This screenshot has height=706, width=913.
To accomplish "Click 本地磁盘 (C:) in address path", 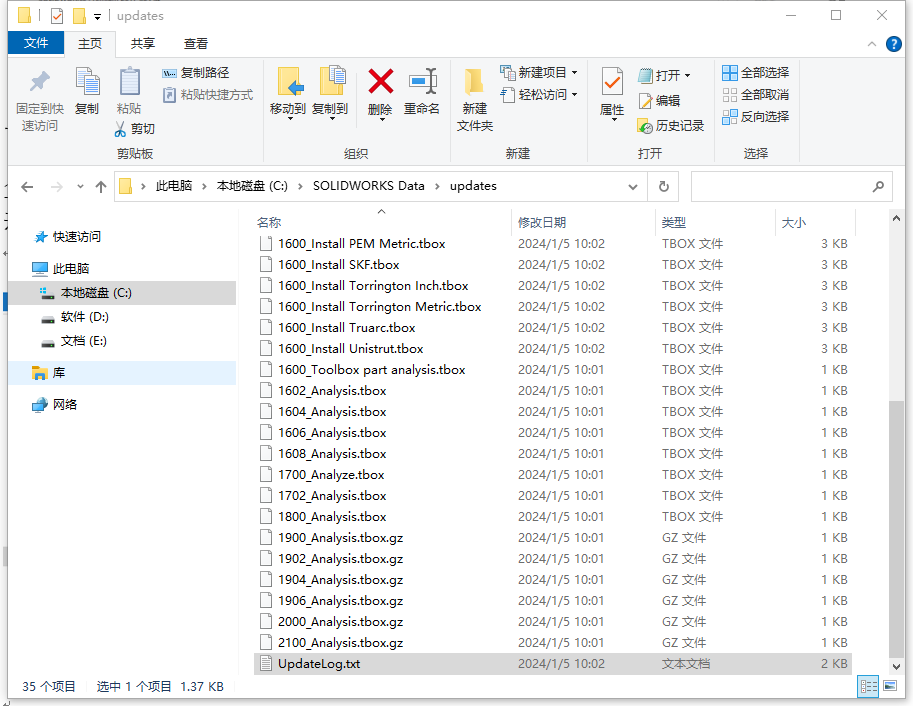I will point(252,186).
